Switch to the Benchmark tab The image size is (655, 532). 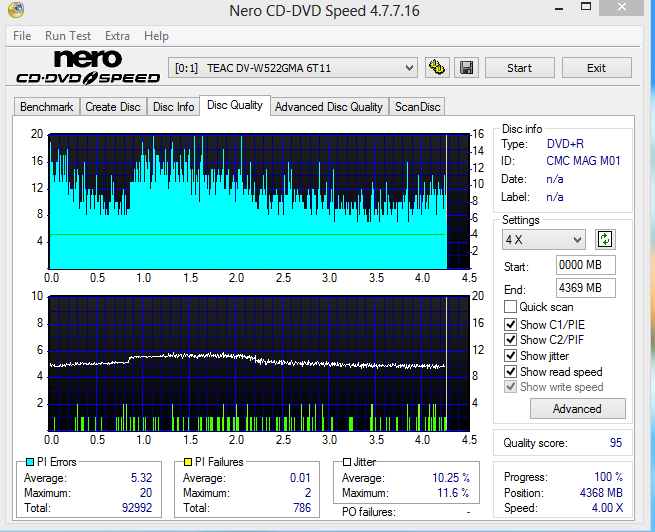pos(46,107)
